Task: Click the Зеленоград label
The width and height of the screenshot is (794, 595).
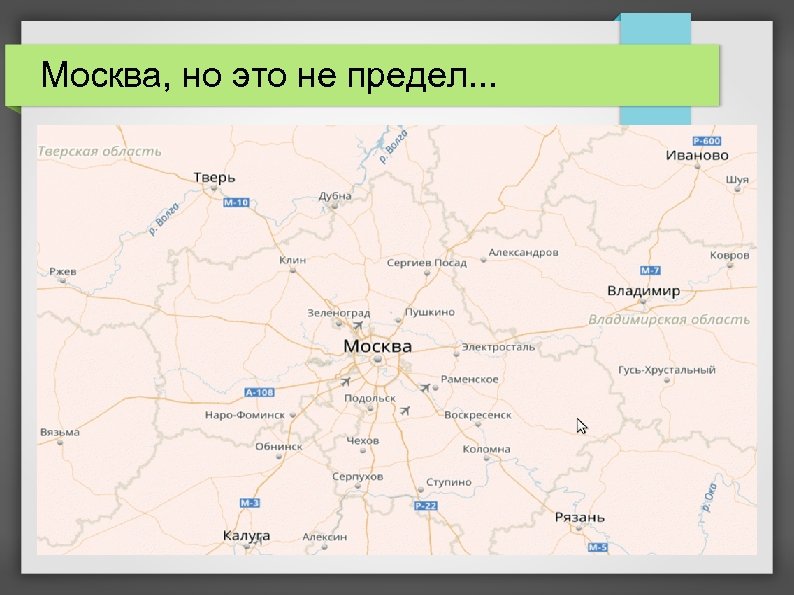Action: (339, 313)
